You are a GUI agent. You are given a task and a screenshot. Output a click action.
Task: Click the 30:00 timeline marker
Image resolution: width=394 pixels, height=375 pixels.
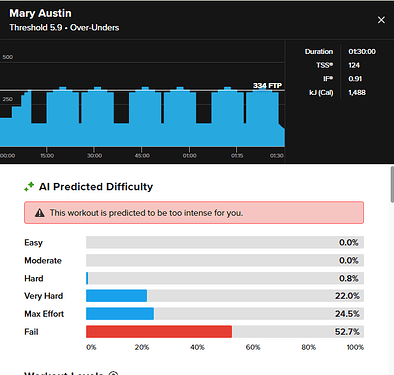95,156
